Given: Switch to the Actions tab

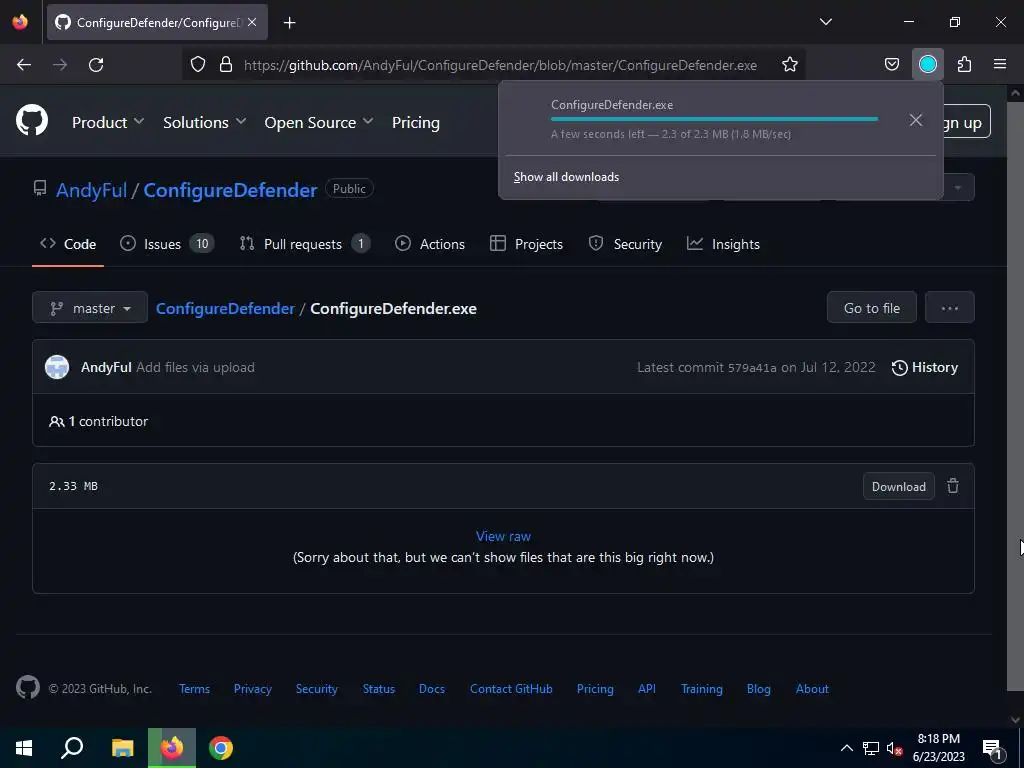Looking at the screenshot, I should (x=430, y=244).
